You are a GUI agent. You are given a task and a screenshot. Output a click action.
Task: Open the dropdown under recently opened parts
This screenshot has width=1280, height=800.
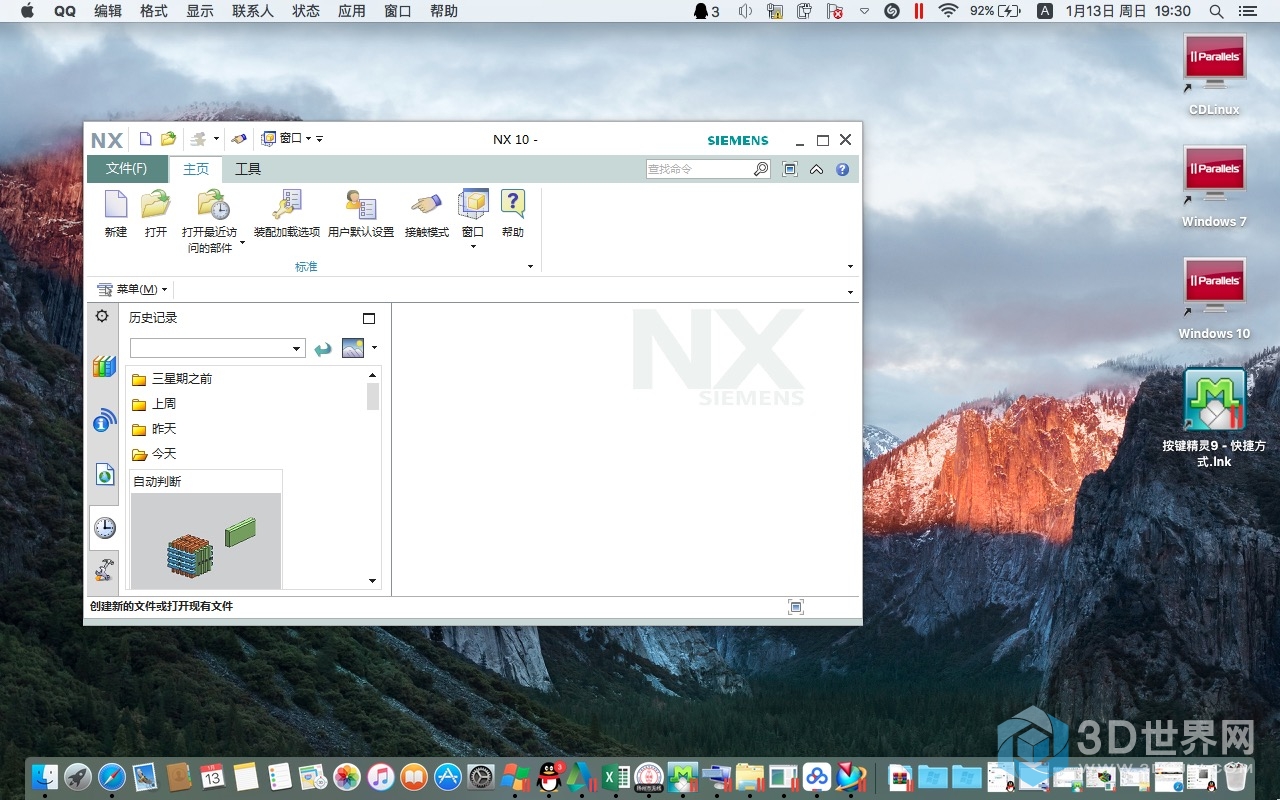[x=242, y=242]
